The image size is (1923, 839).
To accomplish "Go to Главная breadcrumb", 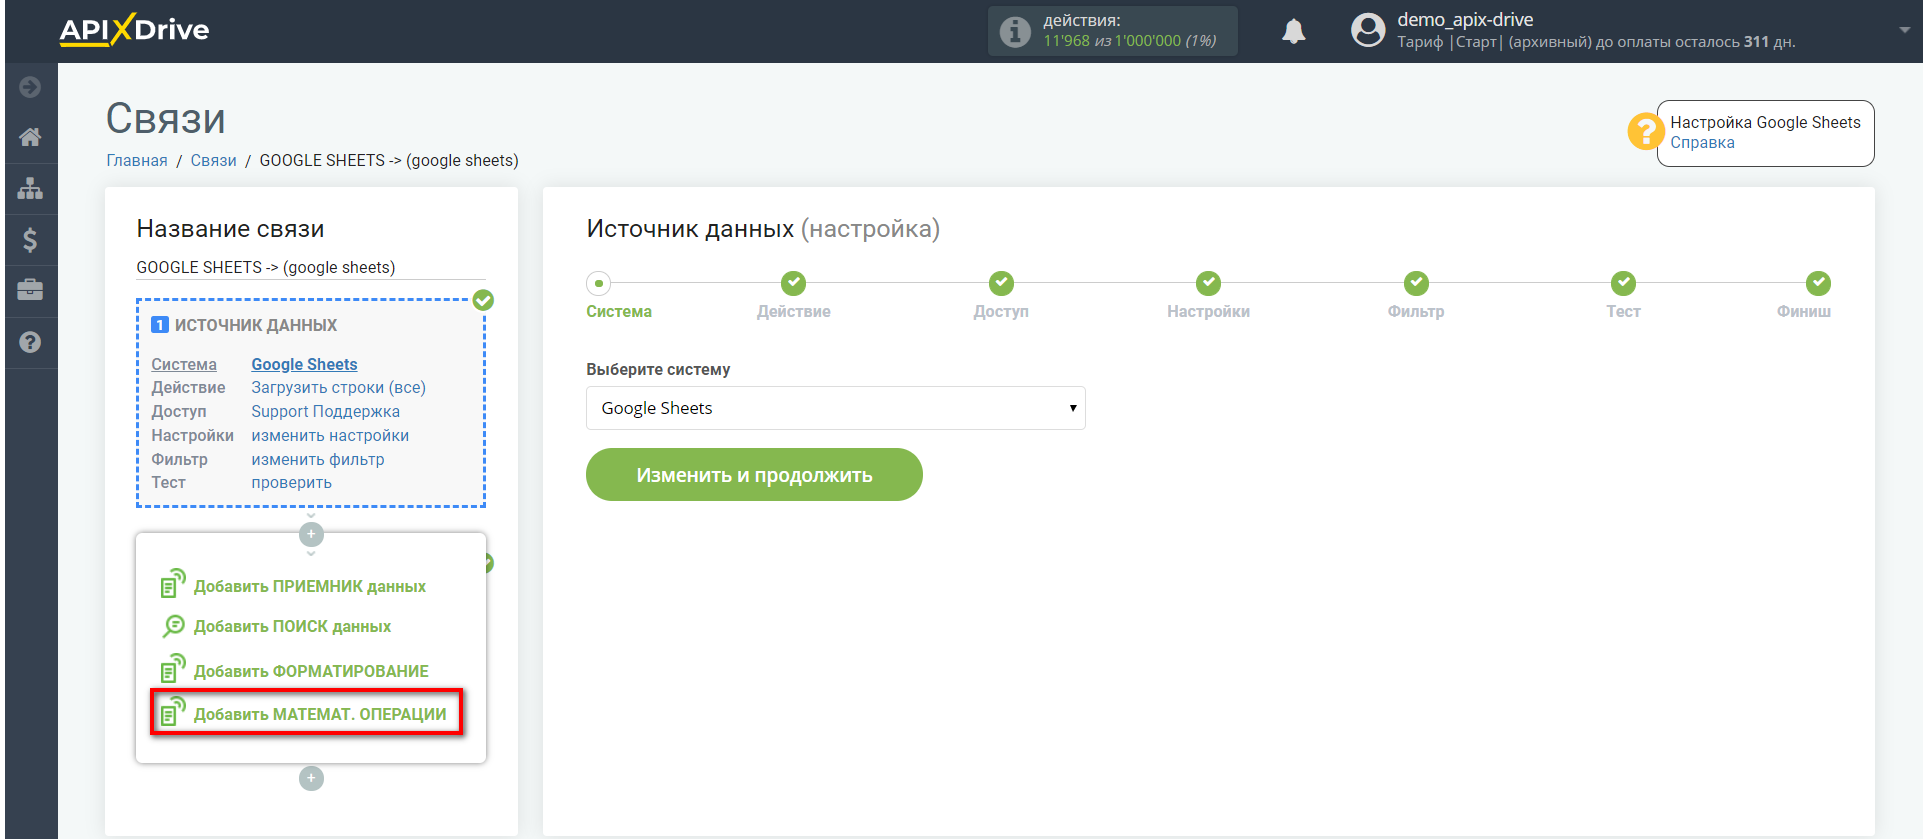I will pyautogui.click(x=137, y=160).
